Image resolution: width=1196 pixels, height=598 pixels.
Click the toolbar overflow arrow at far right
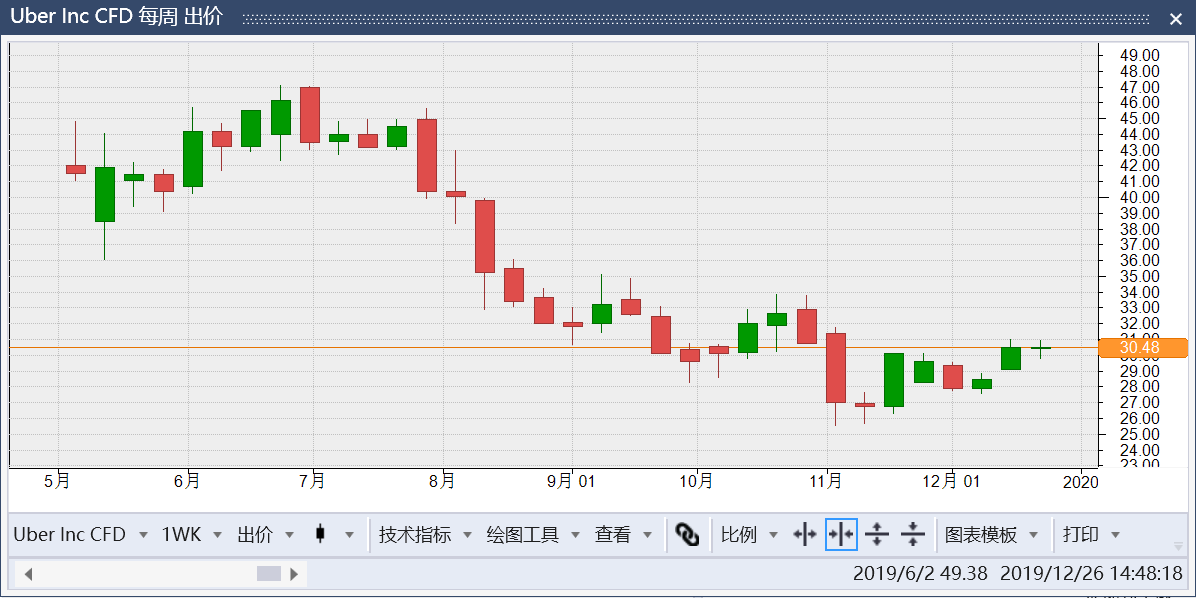[1178, 545]
